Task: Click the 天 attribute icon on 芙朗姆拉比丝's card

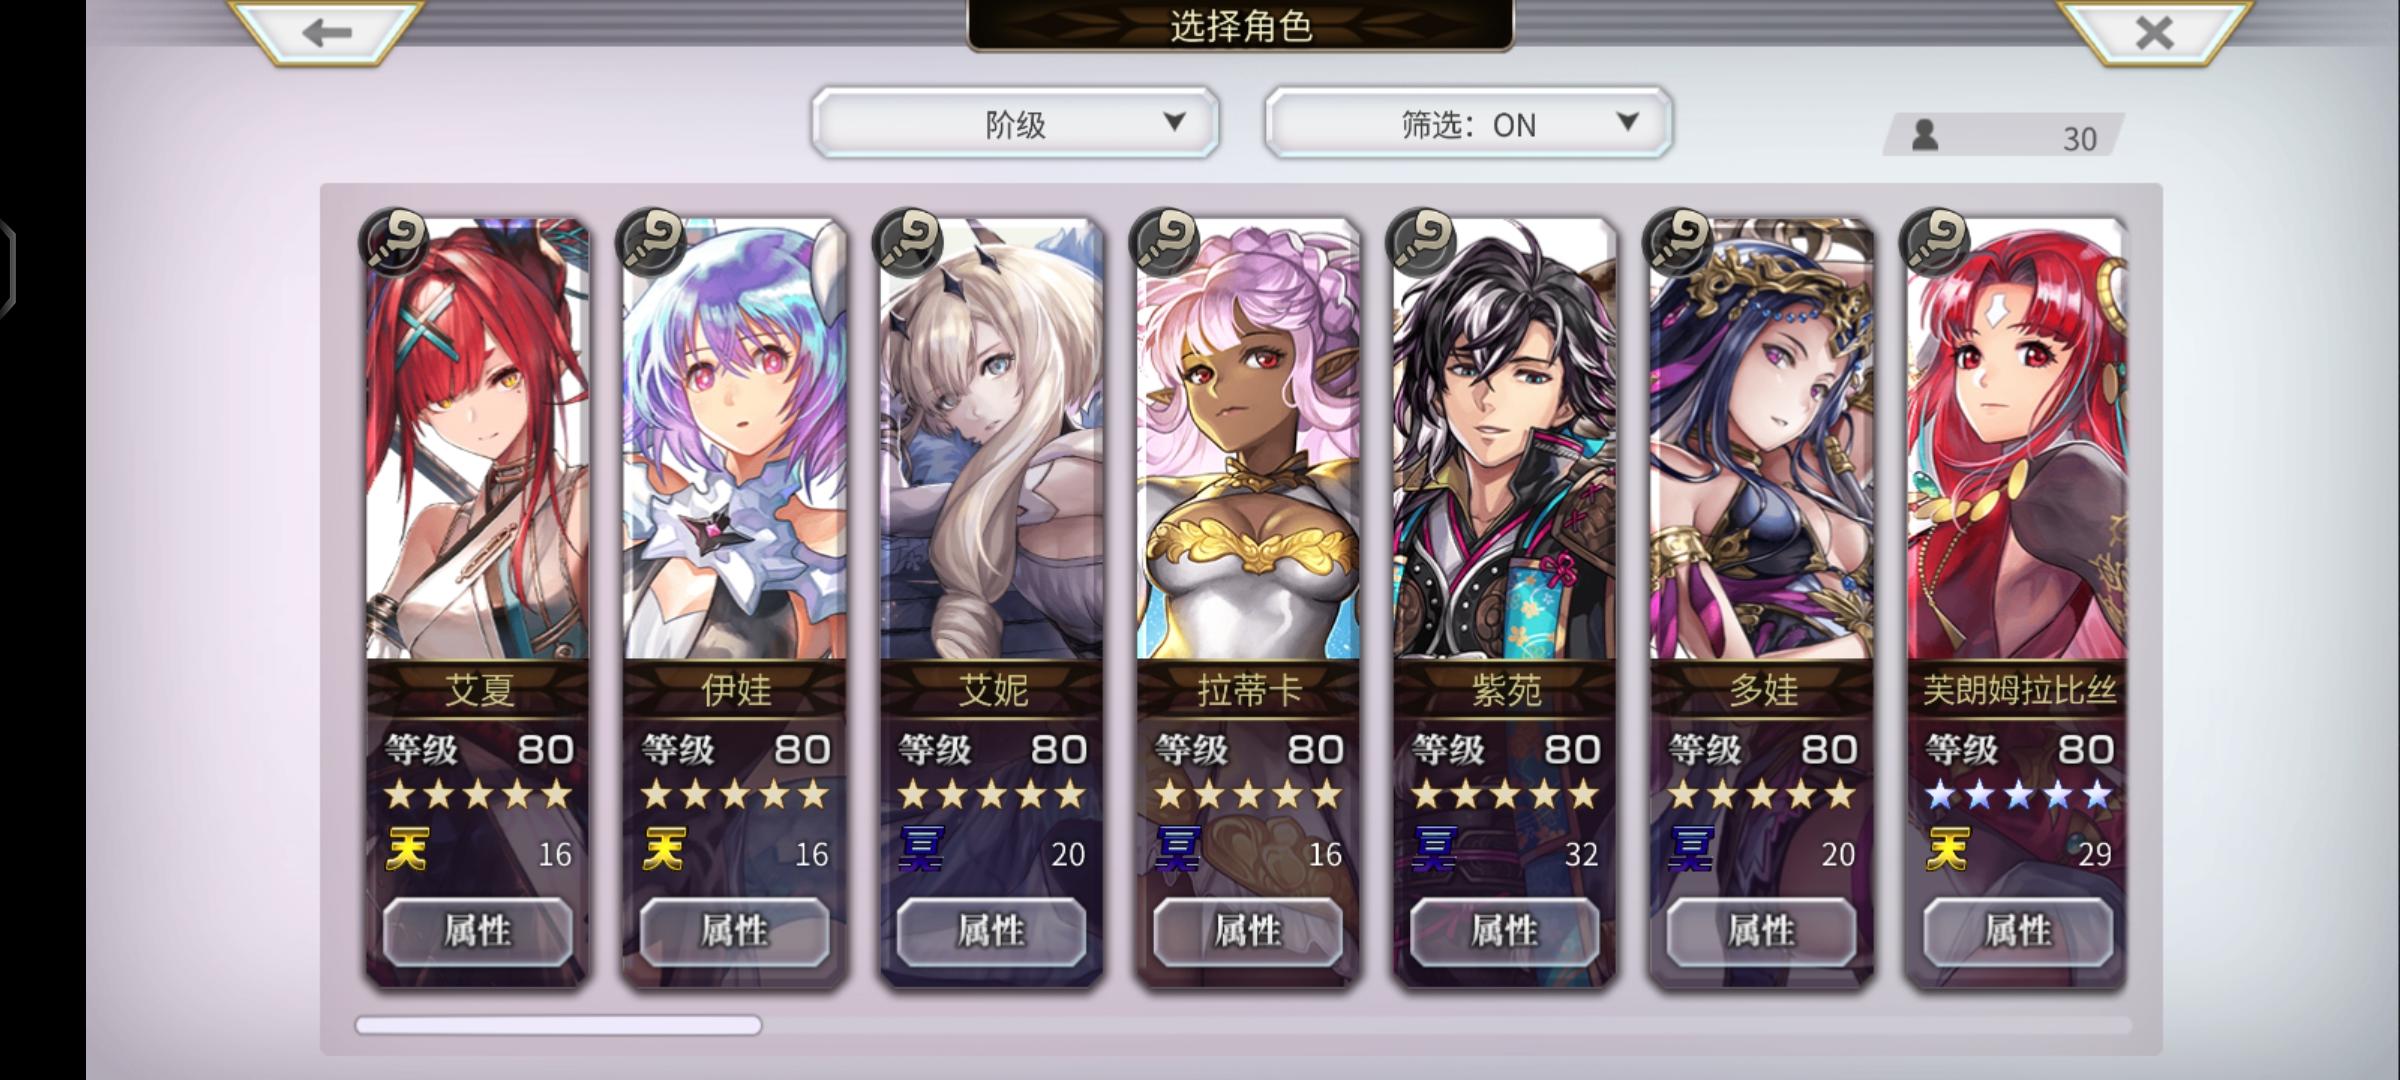Action: coord(1947,850)
